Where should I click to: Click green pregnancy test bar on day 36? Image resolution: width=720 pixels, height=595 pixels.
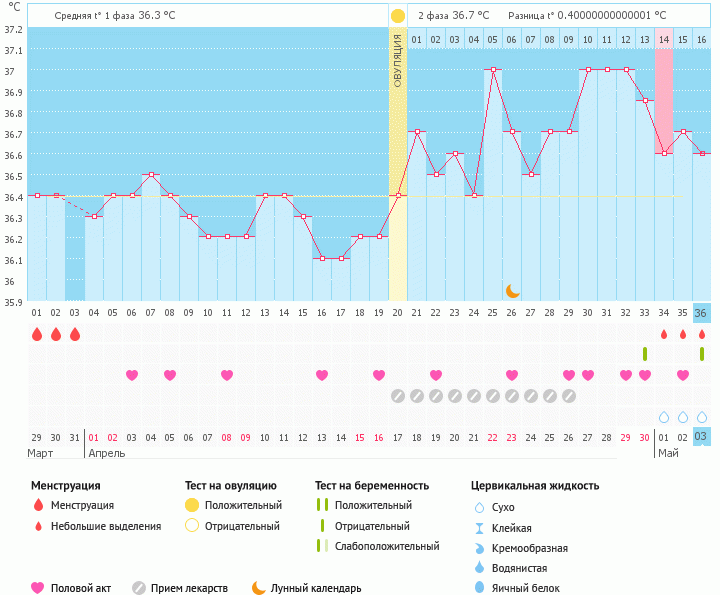coord(702,354)
